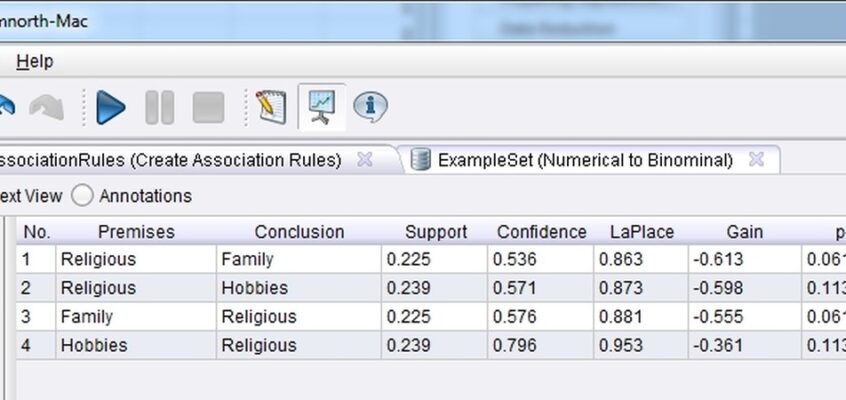The width and height of the screenshot is (846, 400).
Task: Click gain value -0.613
Action: (x=745, y=260)
